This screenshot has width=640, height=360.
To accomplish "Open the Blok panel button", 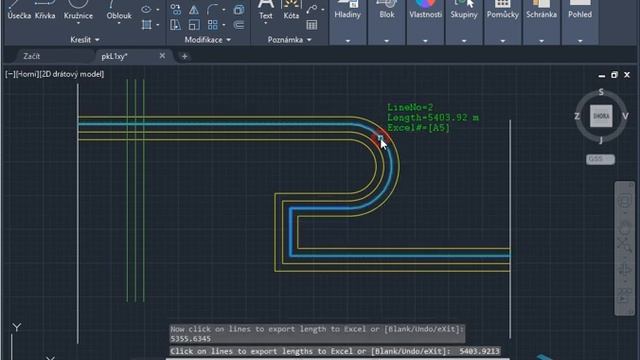I will 387,10.
